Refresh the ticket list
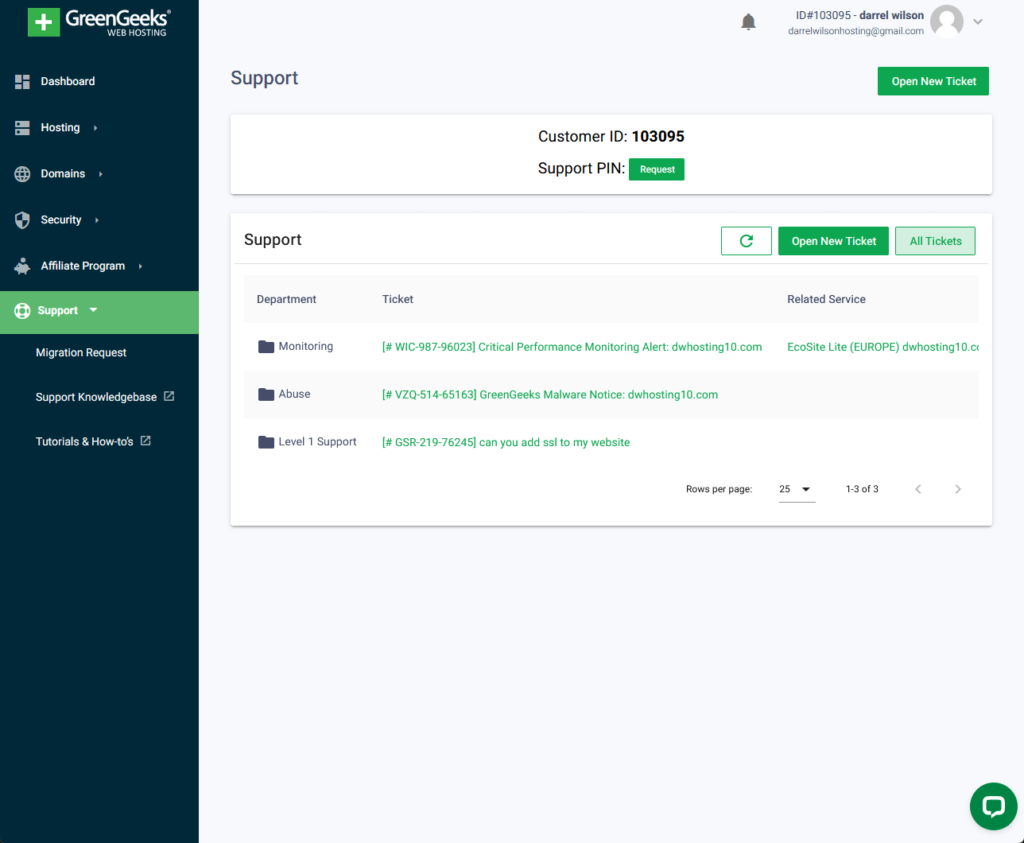This screenshot has height=843, width=1024. [x=746, y=241]
